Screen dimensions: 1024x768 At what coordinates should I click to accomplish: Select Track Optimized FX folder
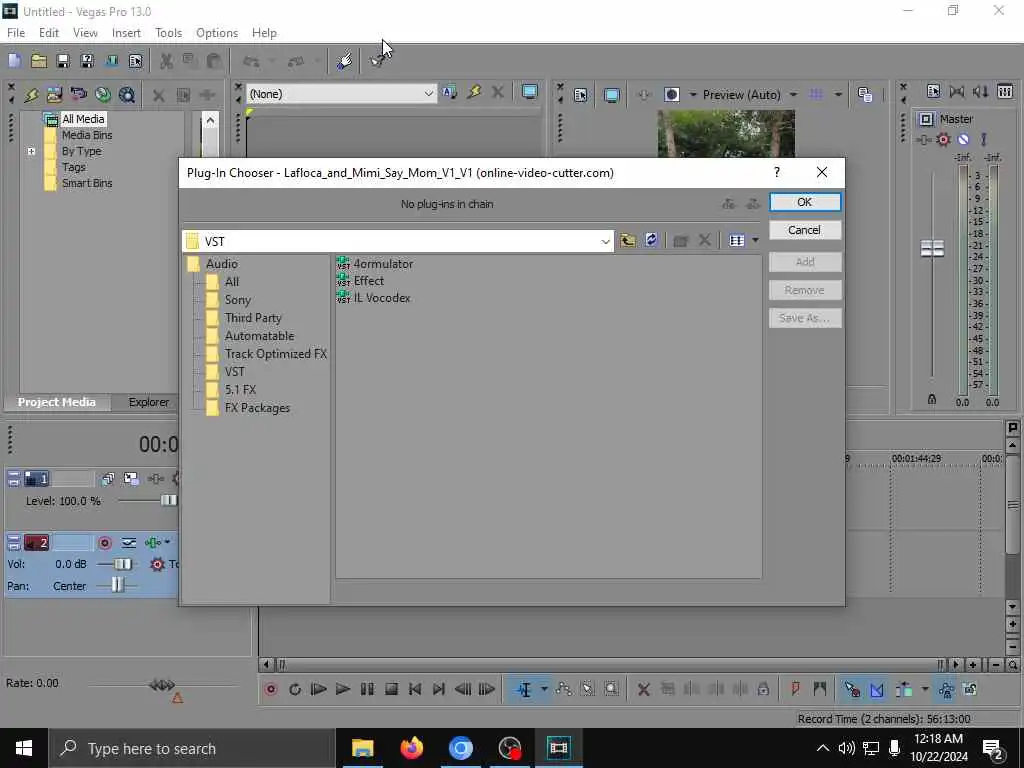[x=266, y=354]
